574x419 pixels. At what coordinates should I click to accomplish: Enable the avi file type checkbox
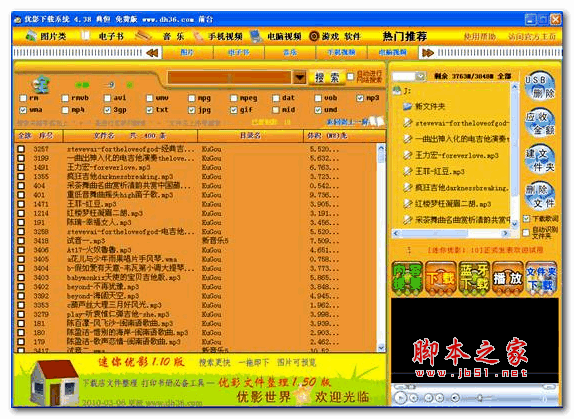(x=107, y=98)
